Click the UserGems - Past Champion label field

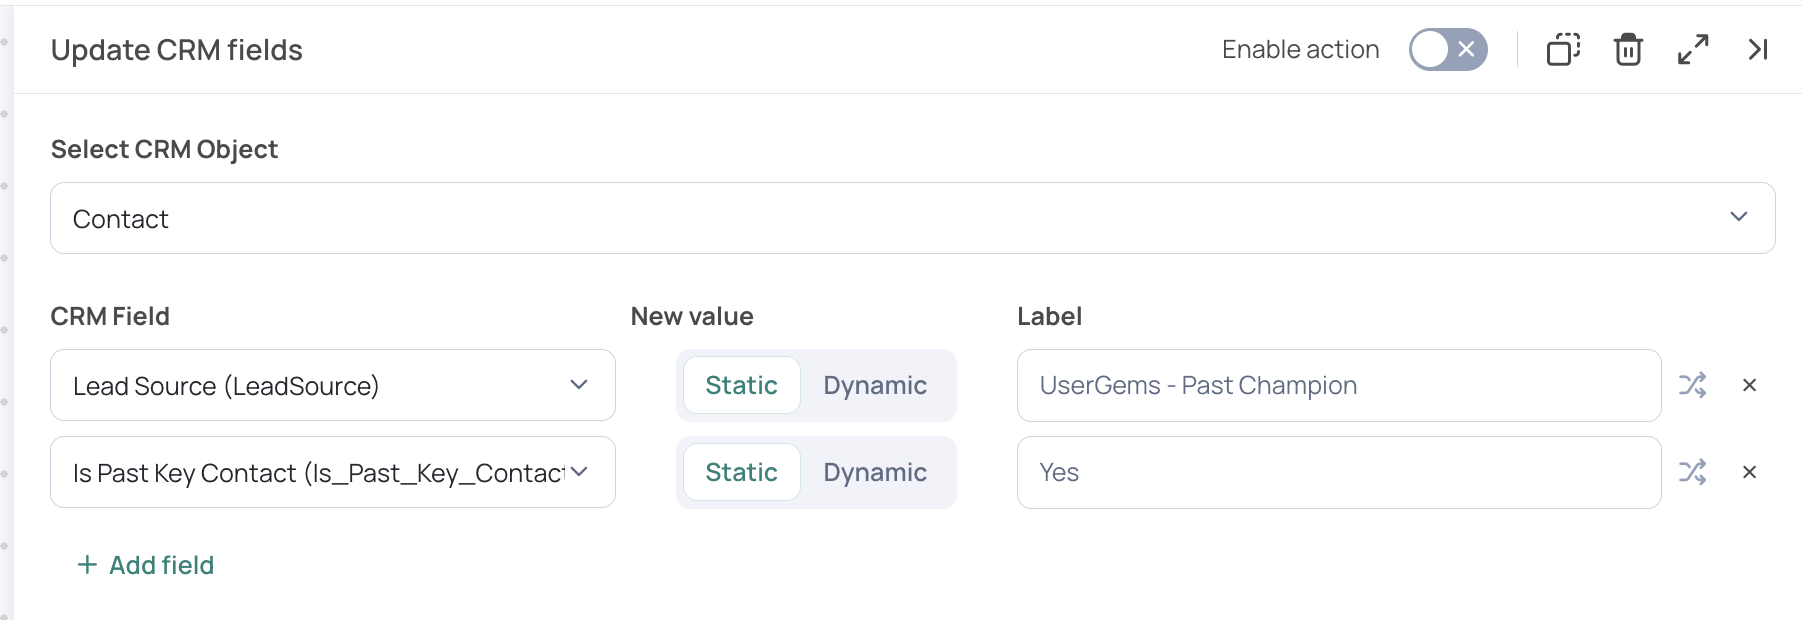tap(1339, 385)
